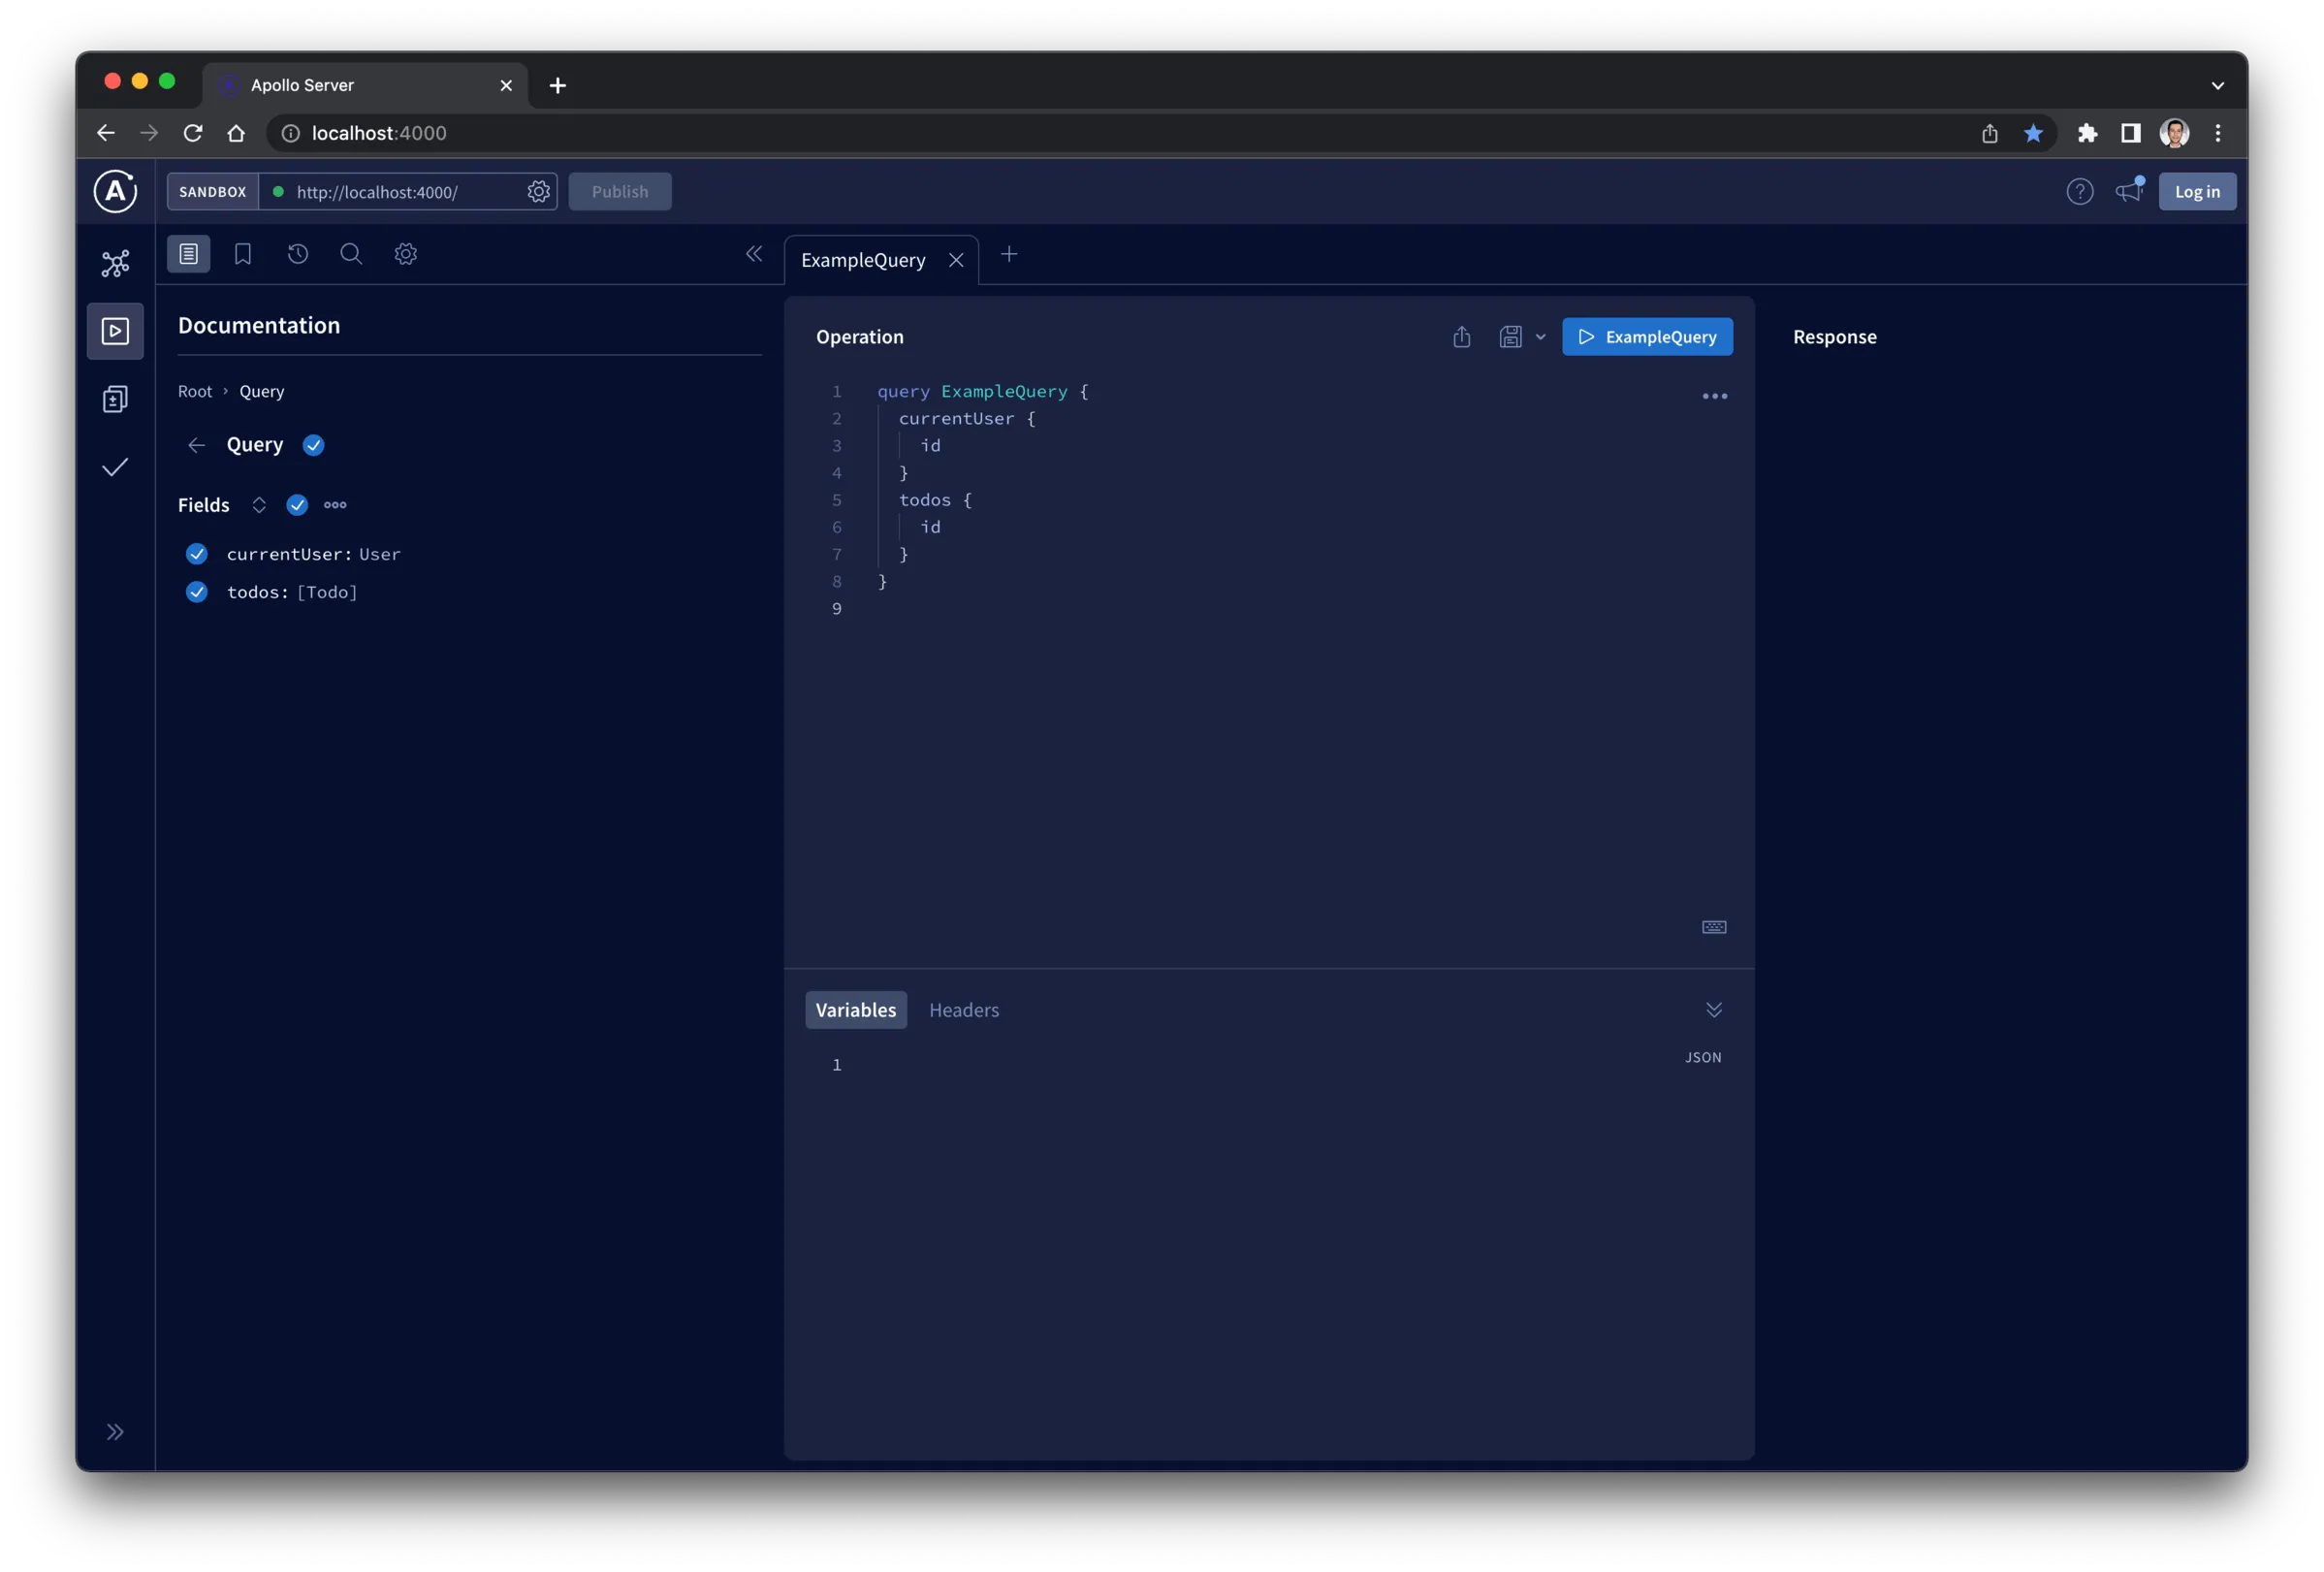Toggle the select all Fields checkbox
The height and width of the screenshot is (1572, 2324).
[297, 505]
